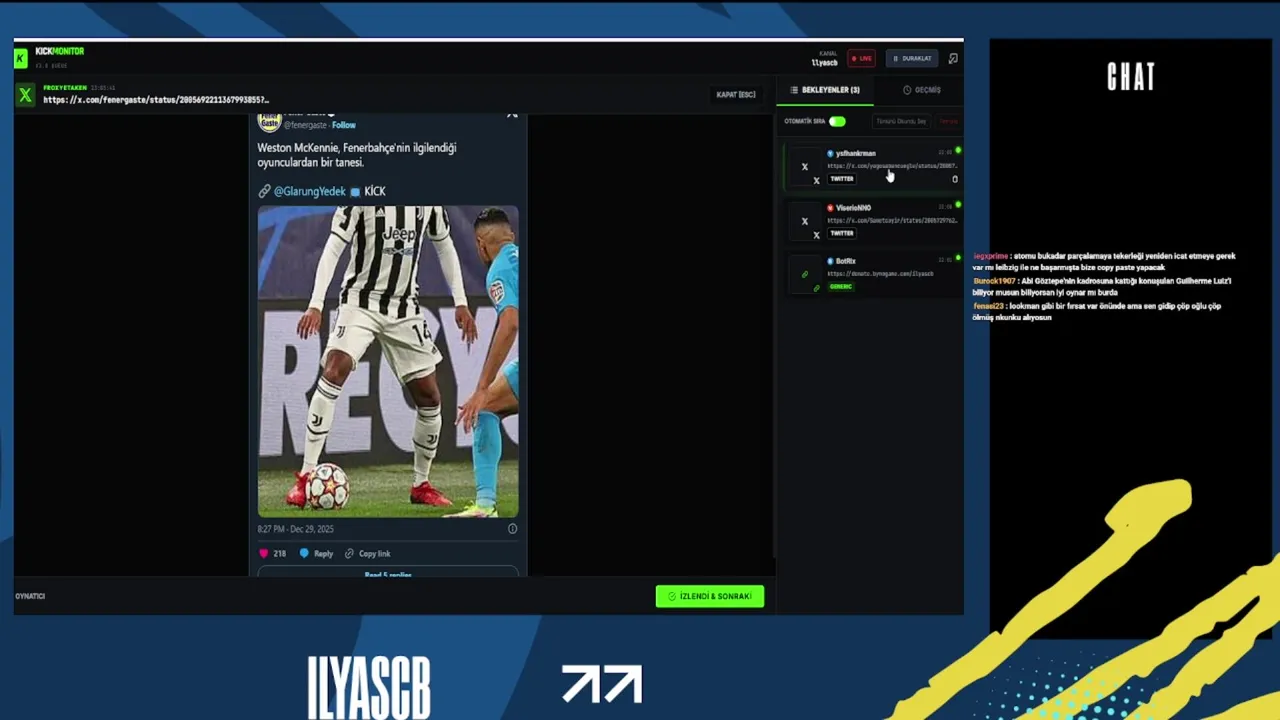Click the green Kick K logo
The image size is (1280, 720).
click(20, 58)
